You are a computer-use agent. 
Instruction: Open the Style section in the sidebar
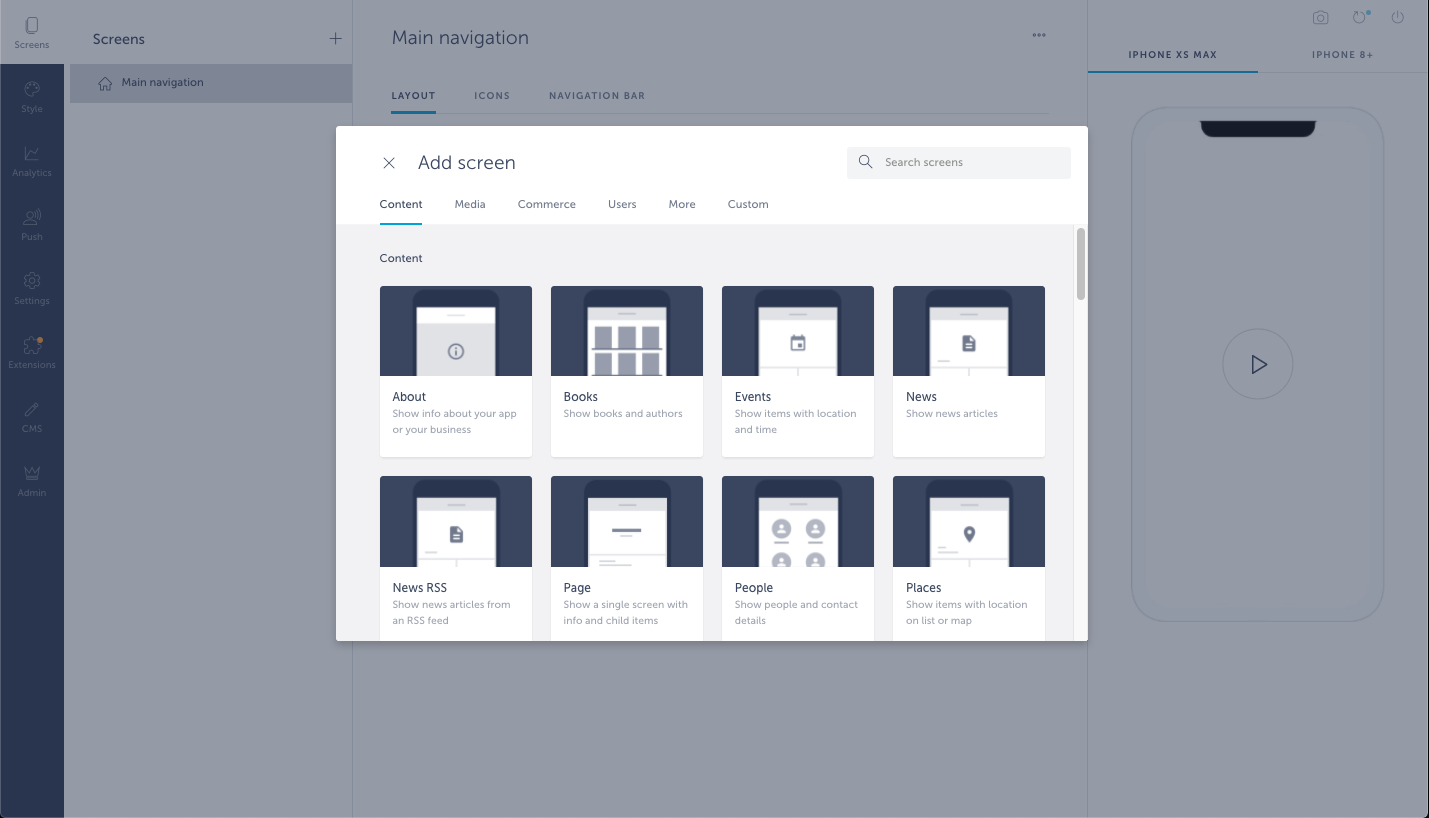click(x=31, y=97)
